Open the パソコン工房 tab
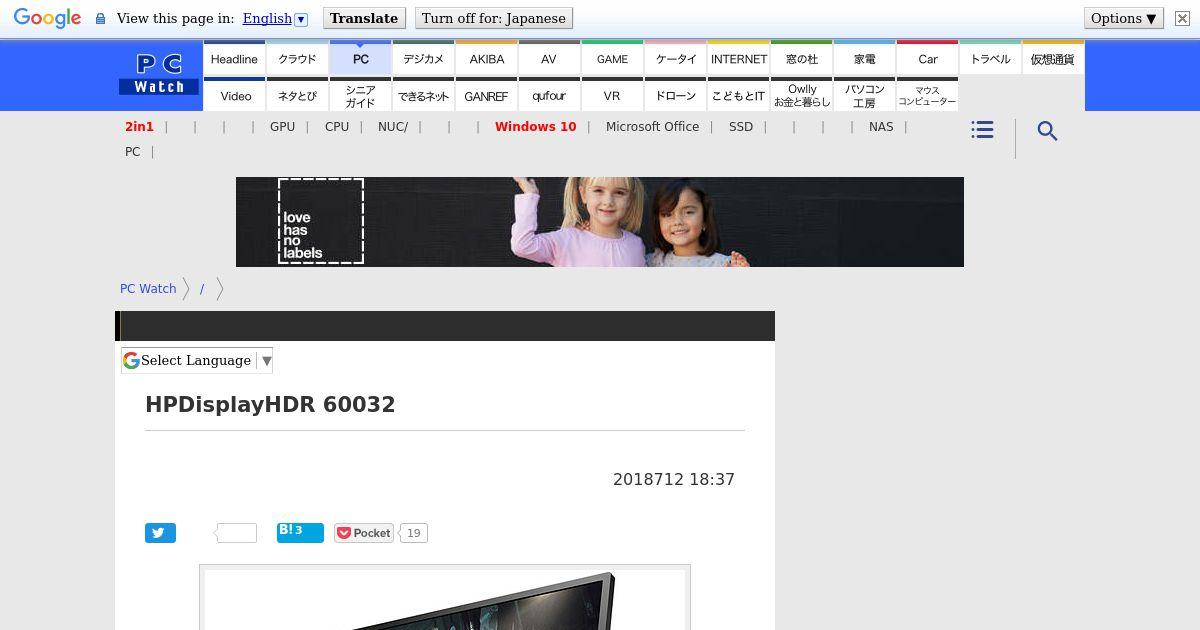This screenshot has height=630, width=1200. 865,95
